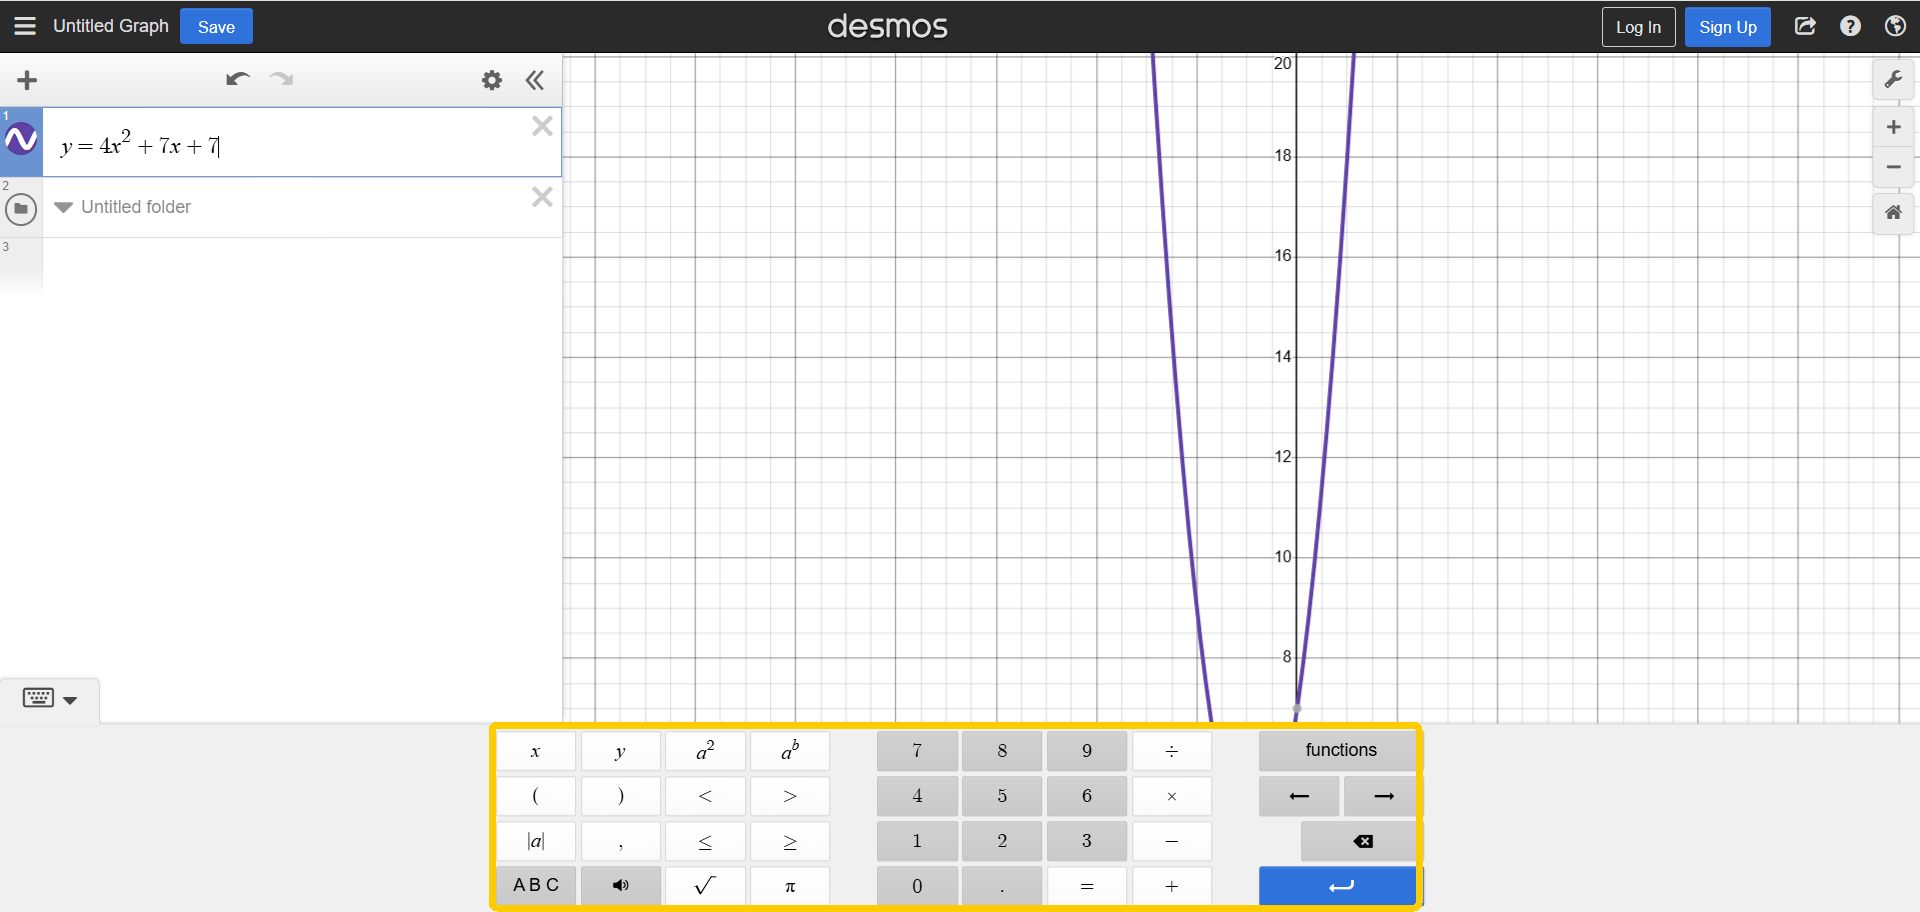Click the audio trace speaker key
This screenshot has height=912, width=1920.
pos(620,886)
